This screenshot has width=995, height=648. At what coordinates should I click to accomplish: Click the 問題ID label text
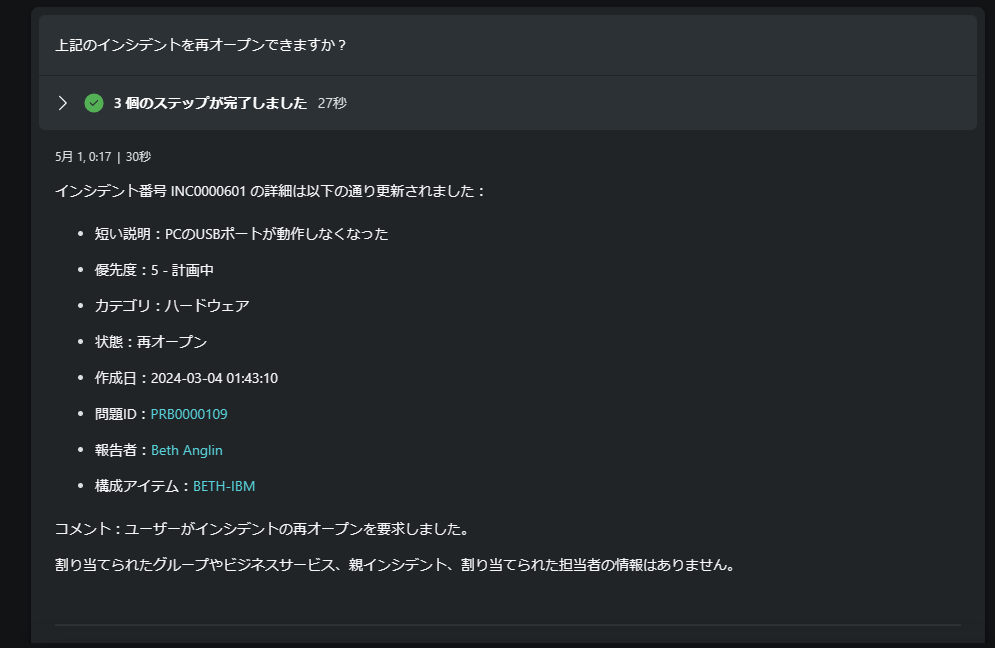pyautogui.click(x=119, y=414)
